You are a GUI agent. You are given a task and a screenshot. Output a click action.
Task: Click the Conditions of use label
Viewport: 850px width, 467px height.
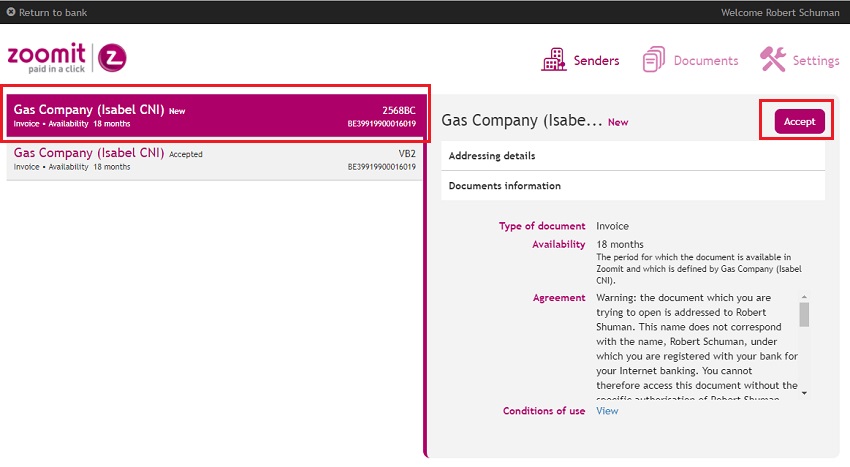[544, 411]
